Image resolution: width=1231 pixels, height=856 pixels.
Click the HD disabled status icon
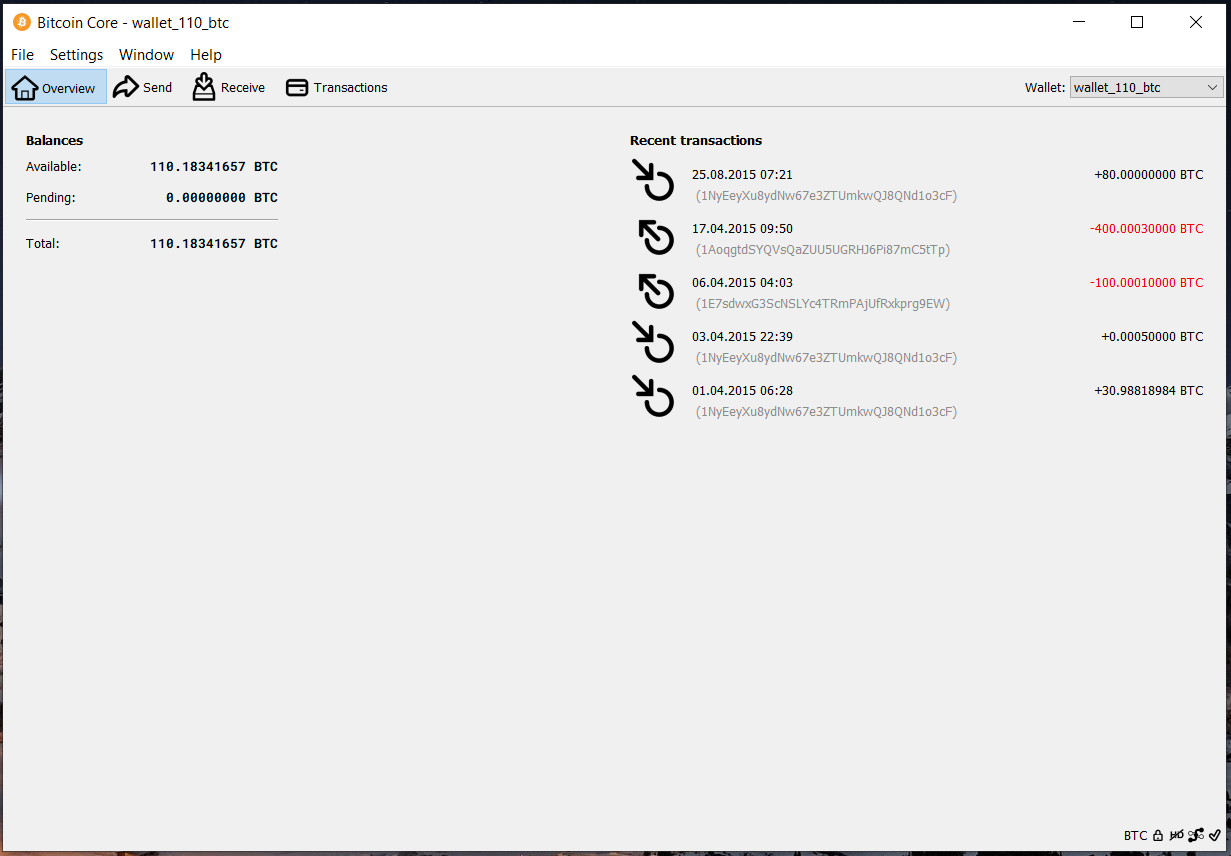coord(1176,835)
